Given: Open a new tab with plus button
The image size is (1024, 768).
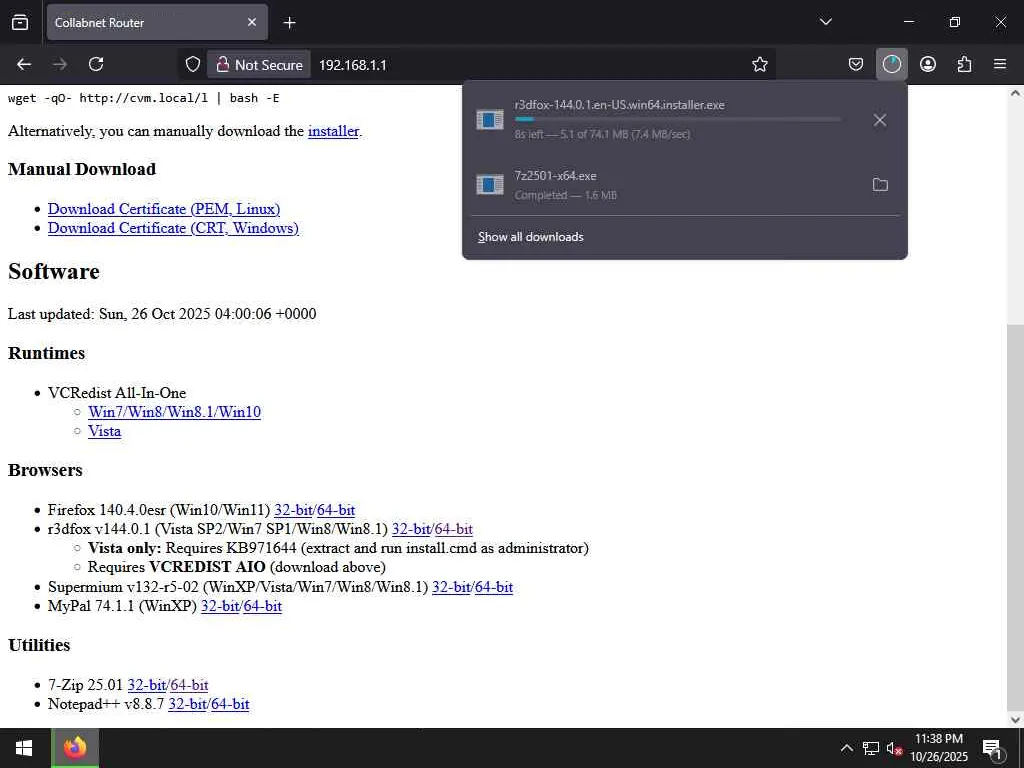Looking at the screenshot, I should click(x=289, y=23).
